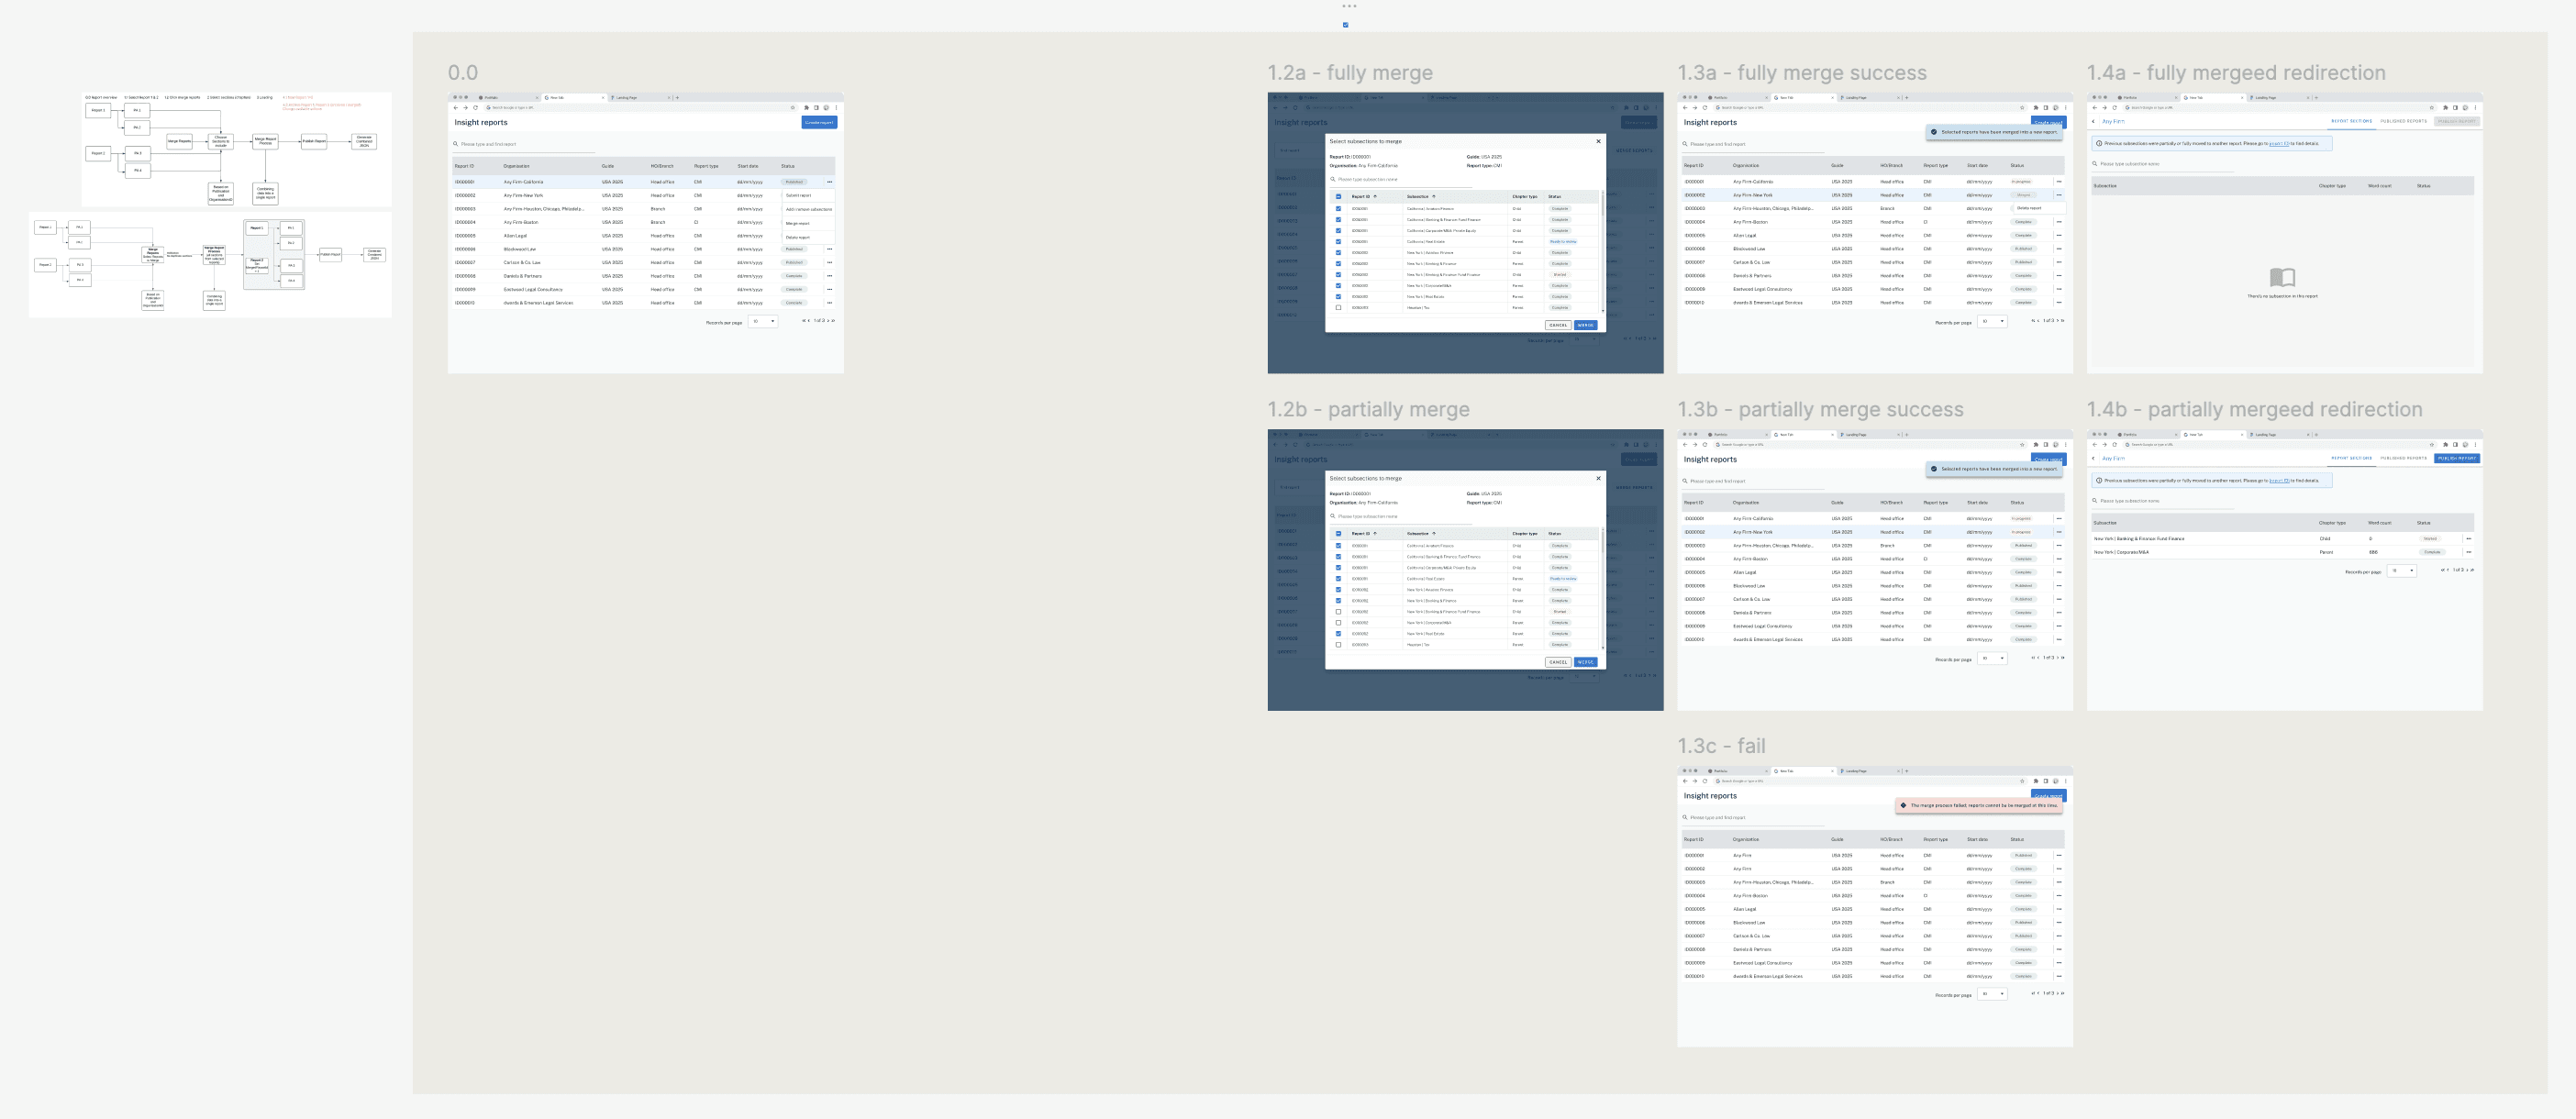The width and height of the screenshot is (2576, 1119).
Task: Switch to Published Reports tab in 1.4b
Action: [2403, 458]
